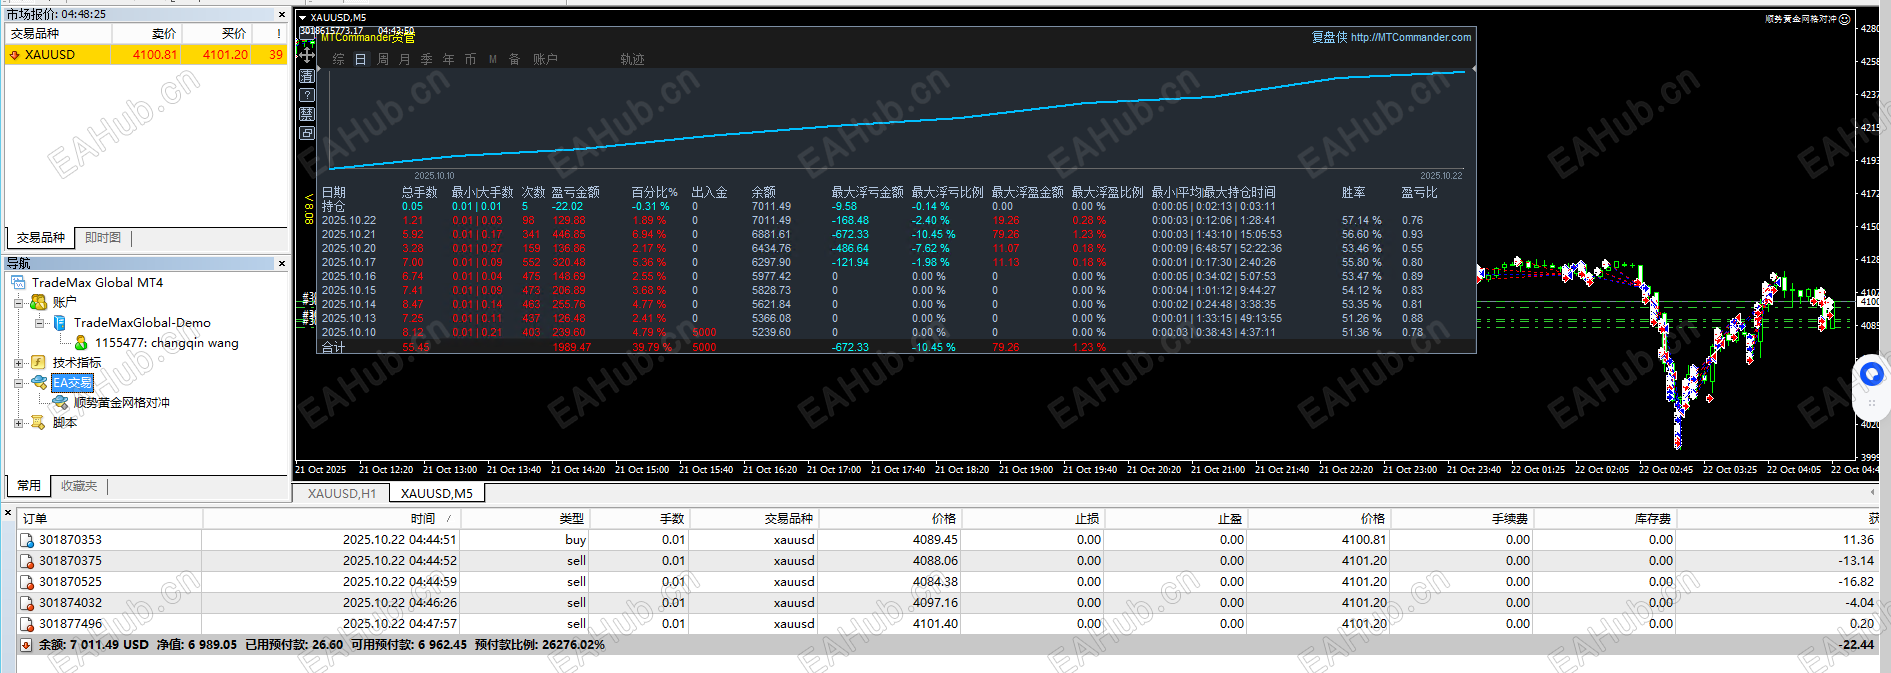The width and height of the screenshot is (1891, 673).
Task: Click user icon beside 1155477 account
Action: click(81, 342)
